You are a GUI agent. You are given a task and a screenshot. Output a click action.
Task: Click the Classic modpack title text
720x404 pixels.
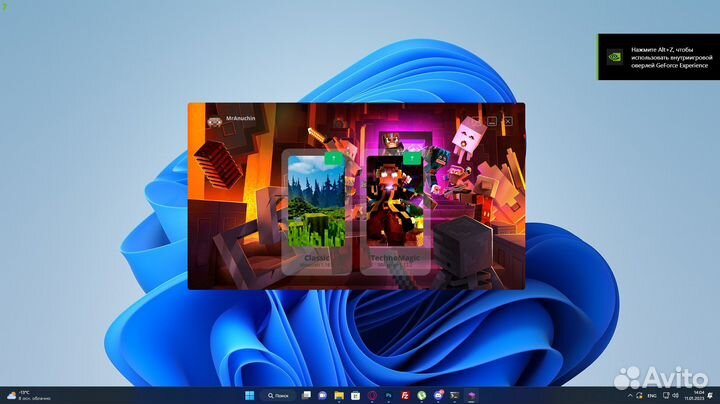click(x=316, y=258)
